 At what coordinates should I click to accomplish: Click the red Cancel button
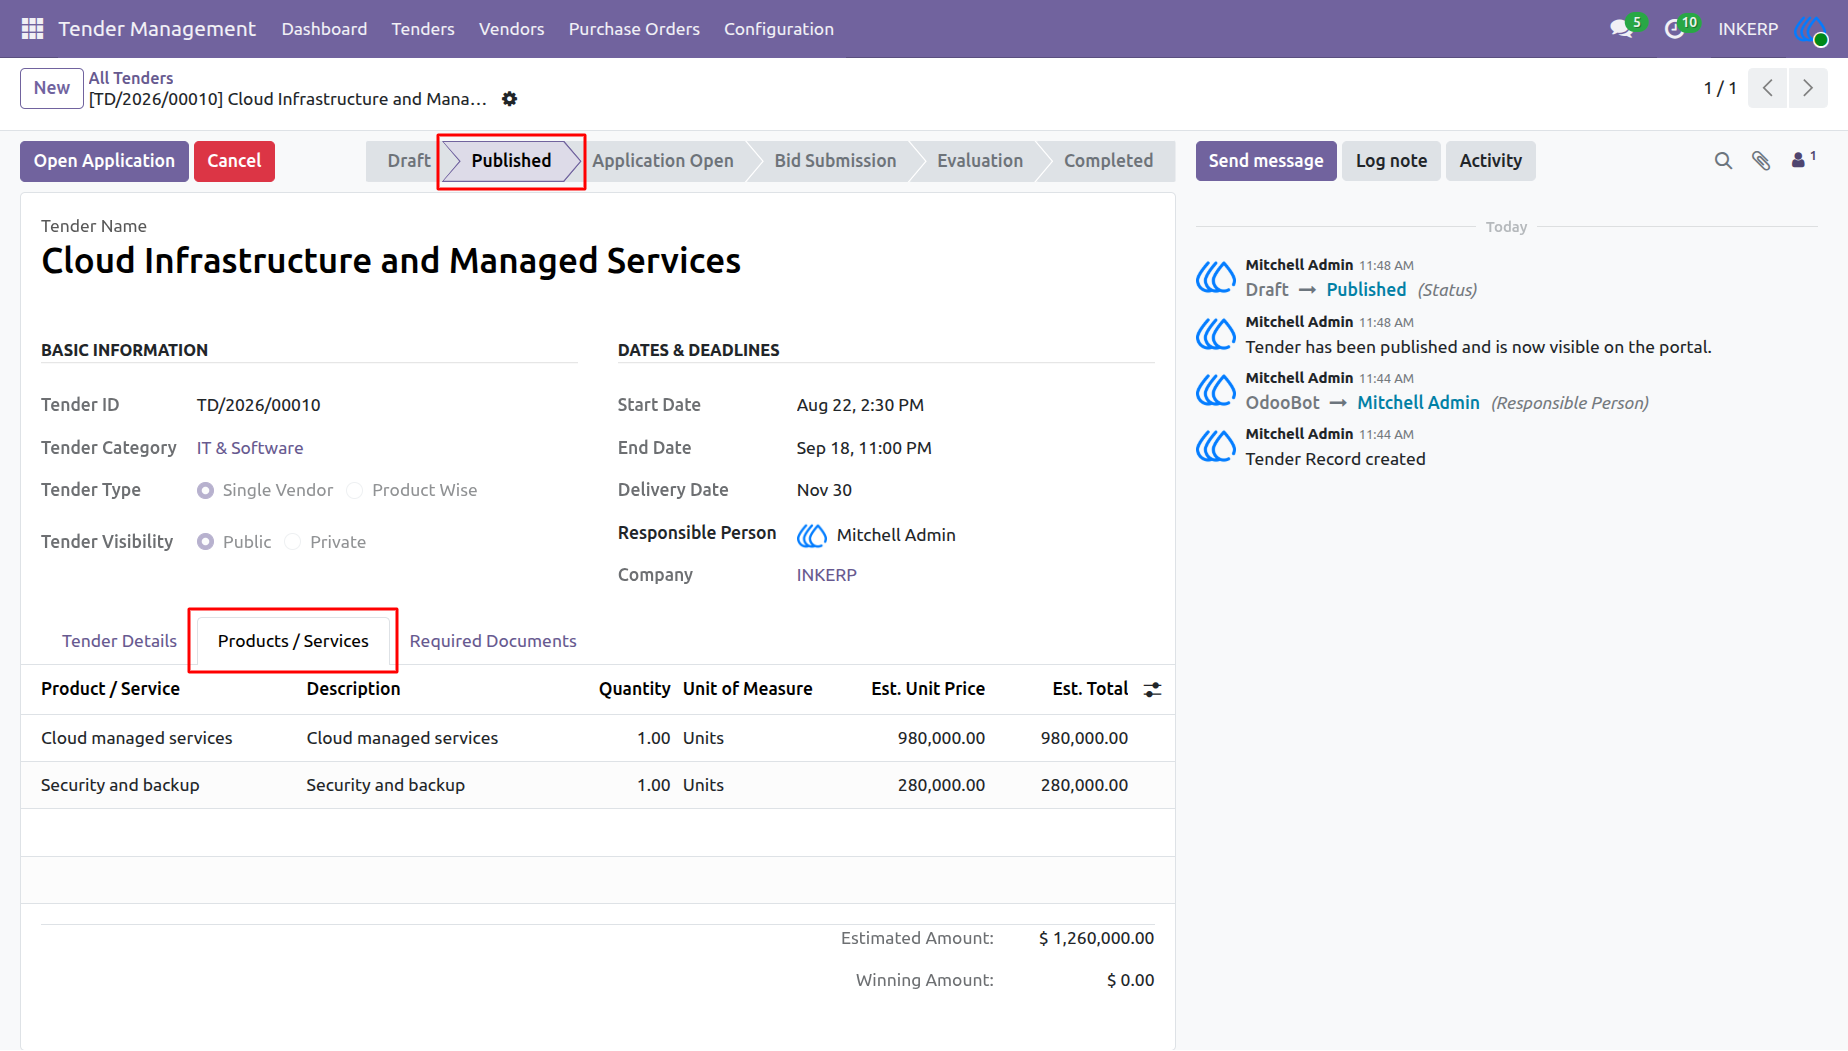(234, 161)
